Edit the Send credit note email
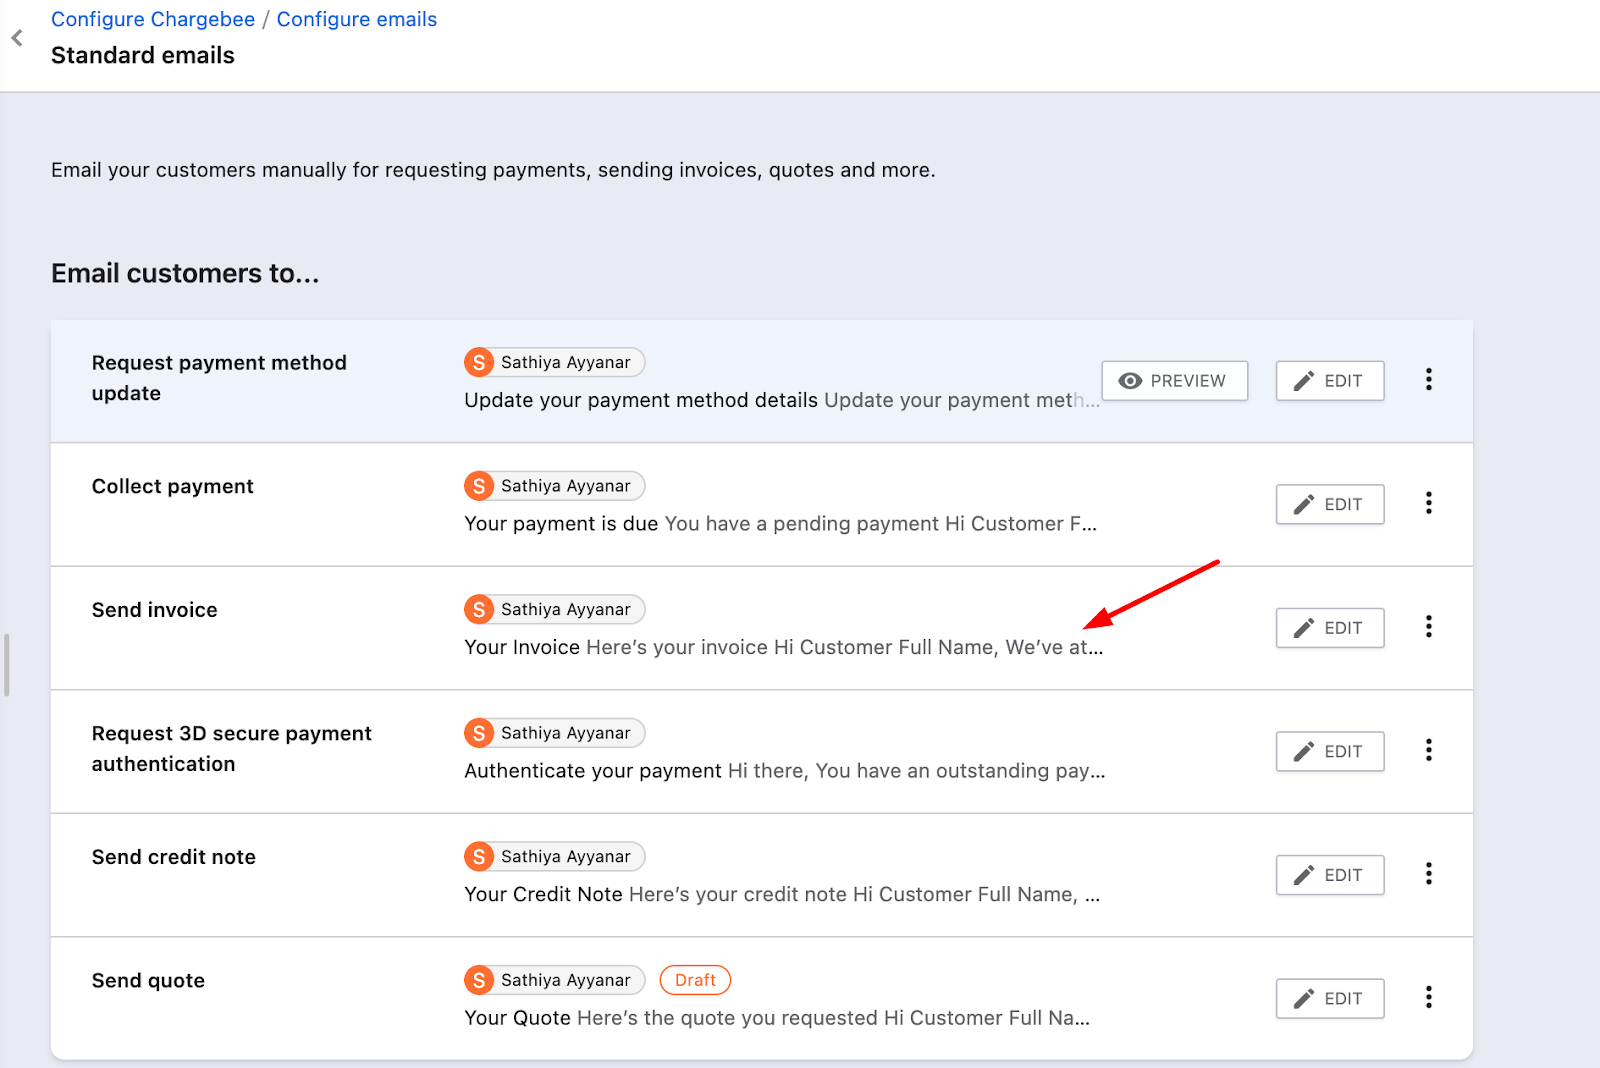This screenshot has width=1600, height=1068. tap(1329, 875)
